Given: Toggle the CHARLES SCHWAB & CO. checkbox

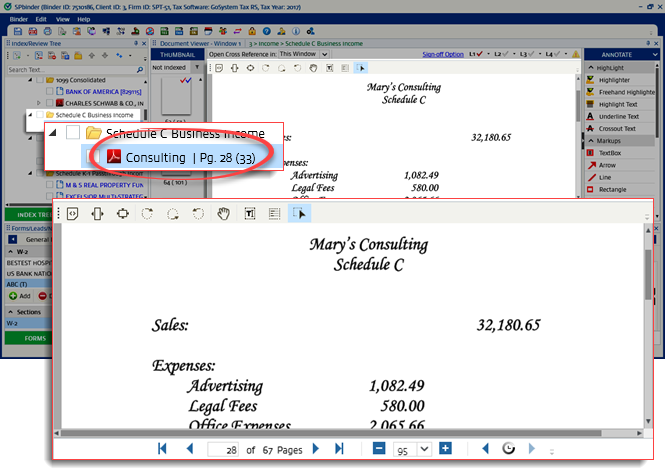Looking at the screenshot, I should [48, 103].
